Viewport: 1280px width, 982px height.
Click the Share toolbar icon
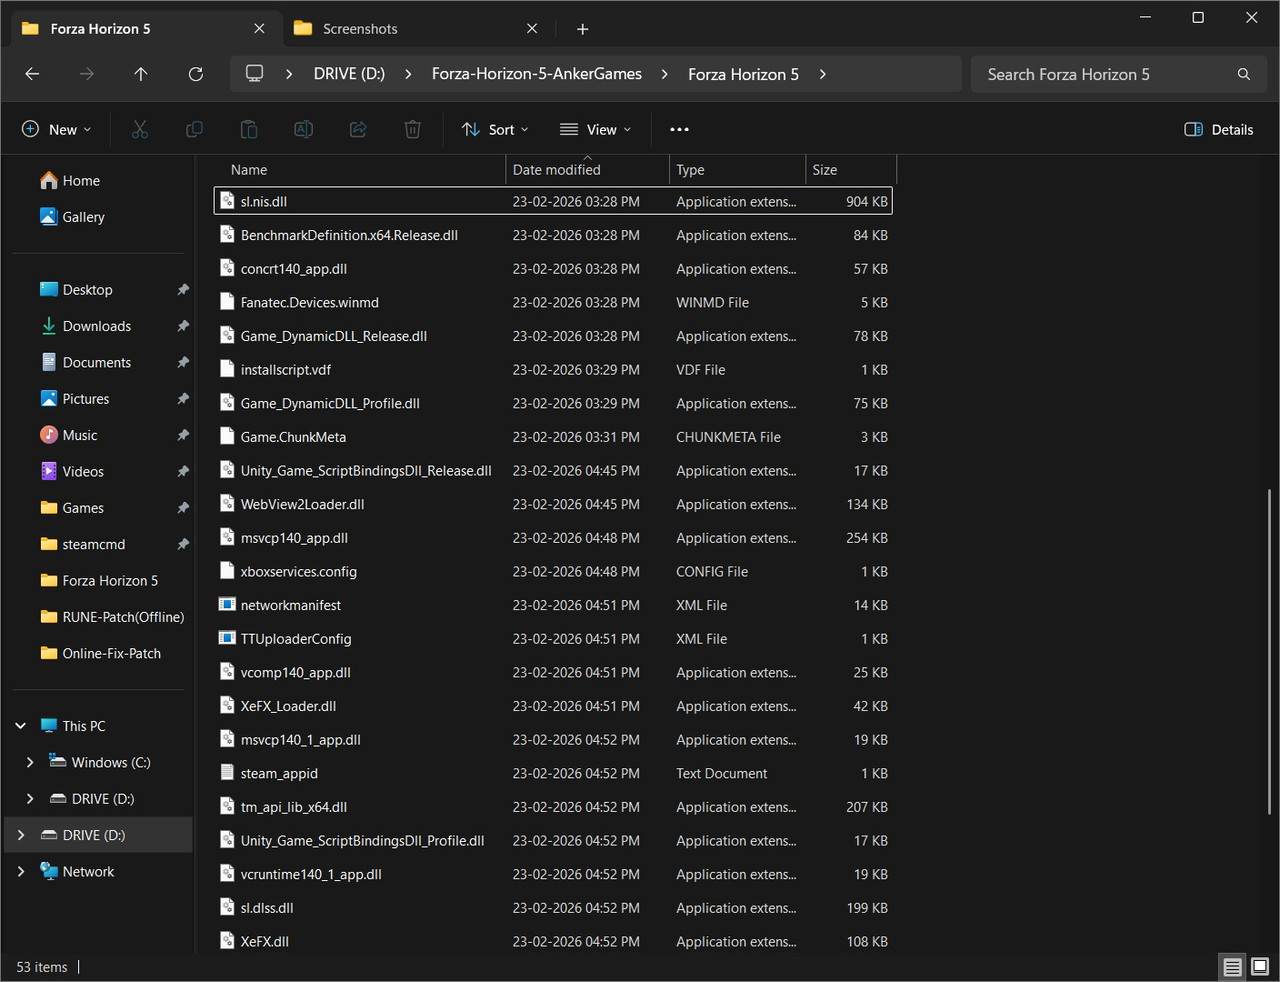(358, 129)
